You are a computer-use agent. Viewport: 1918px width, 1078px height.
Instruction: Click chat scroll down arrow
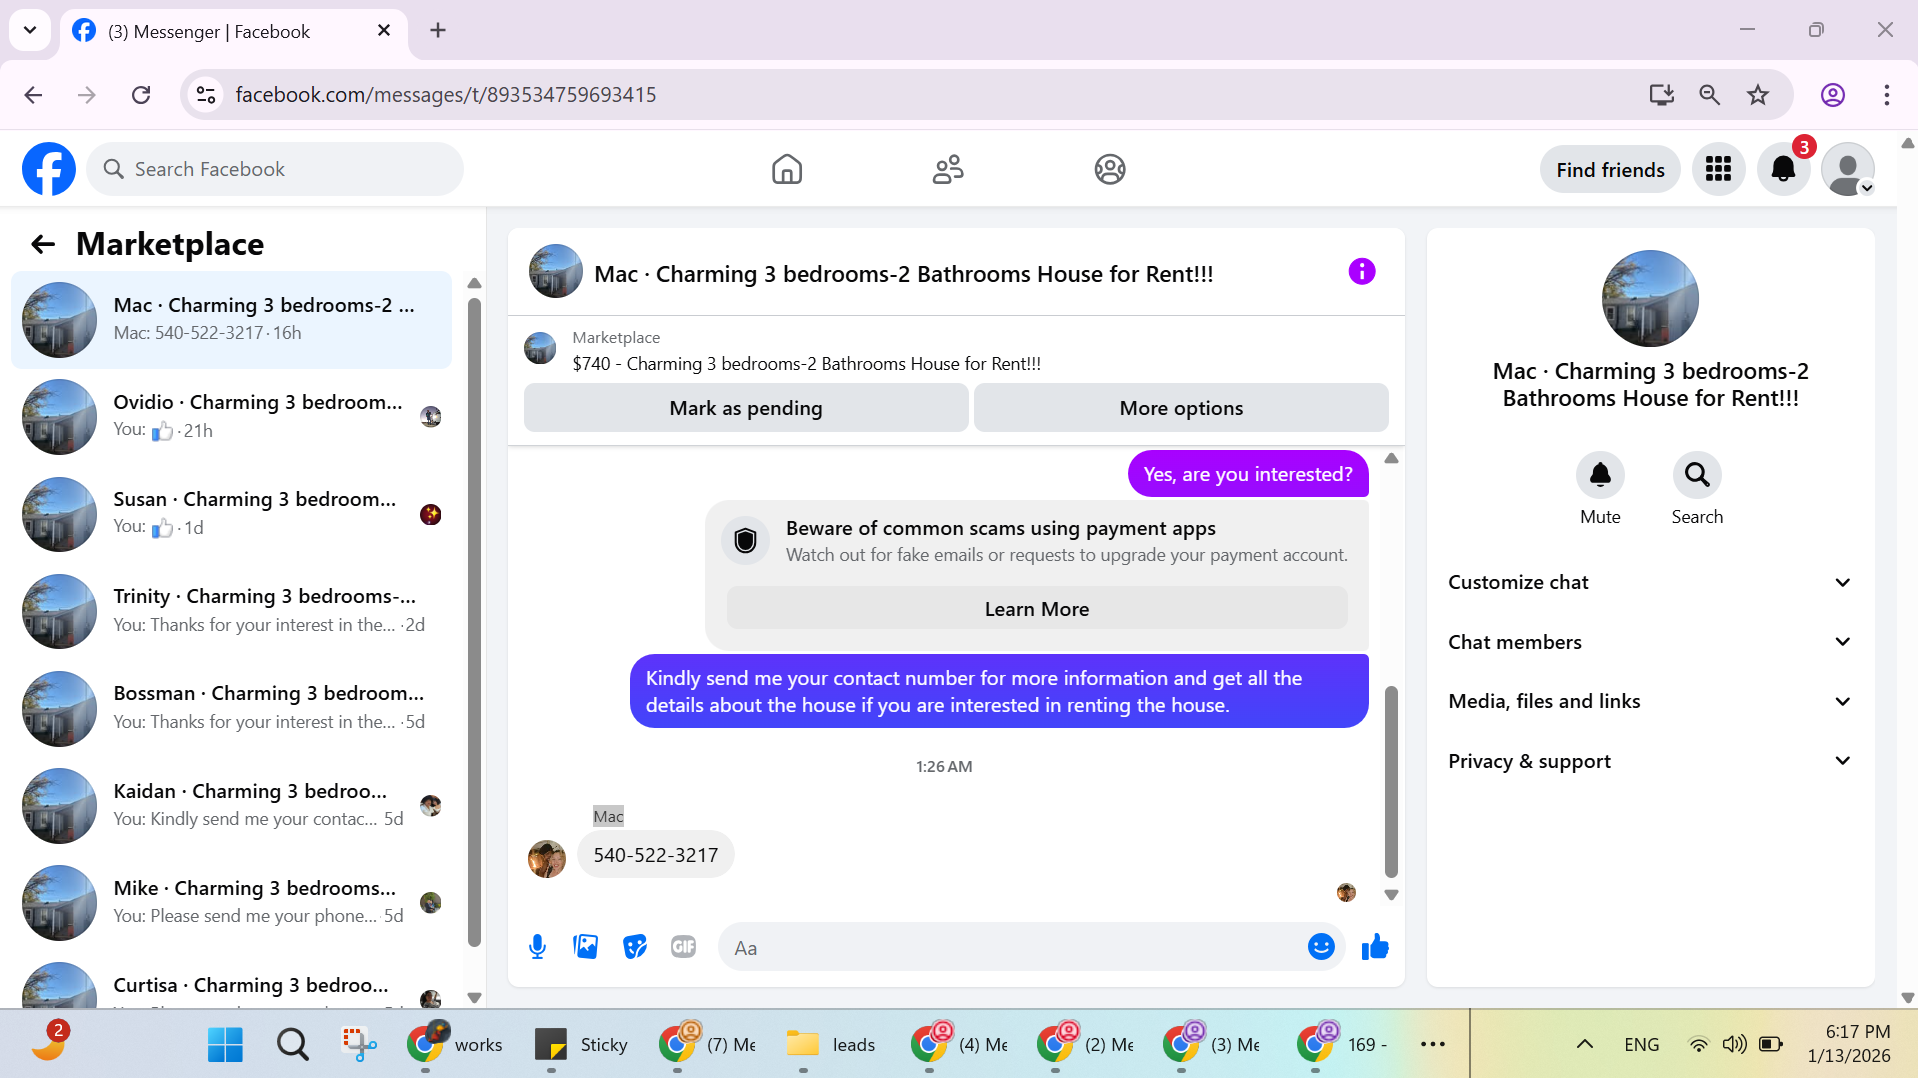click(1391, 895)
